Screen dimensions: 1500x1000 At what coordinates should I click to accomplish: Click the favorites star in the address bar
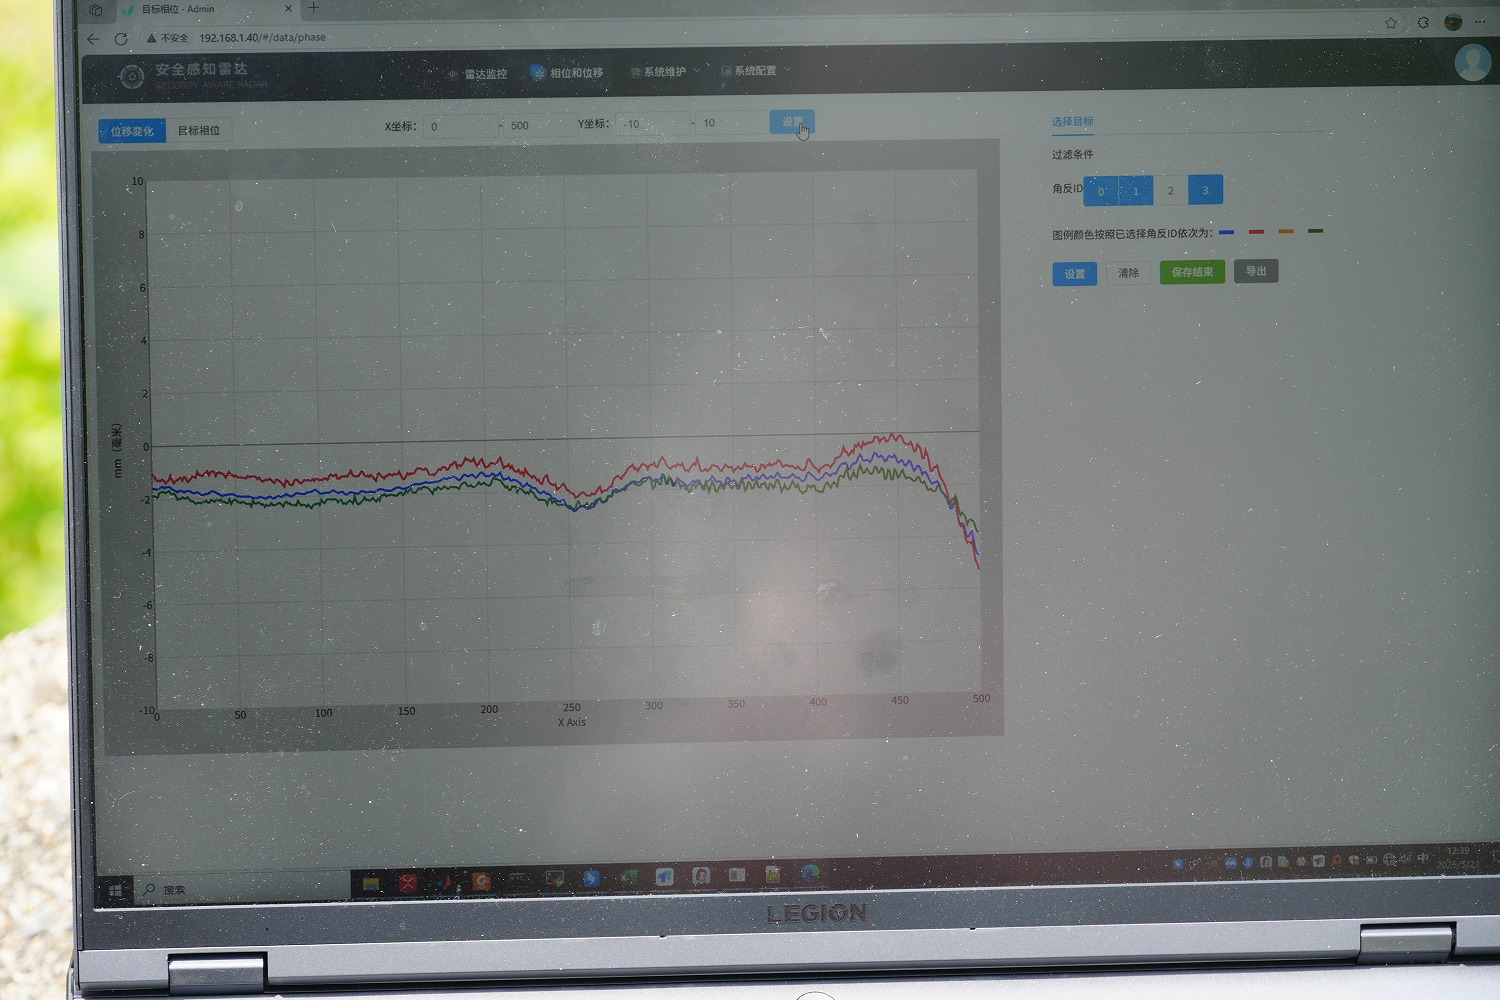pos(1391,23)
